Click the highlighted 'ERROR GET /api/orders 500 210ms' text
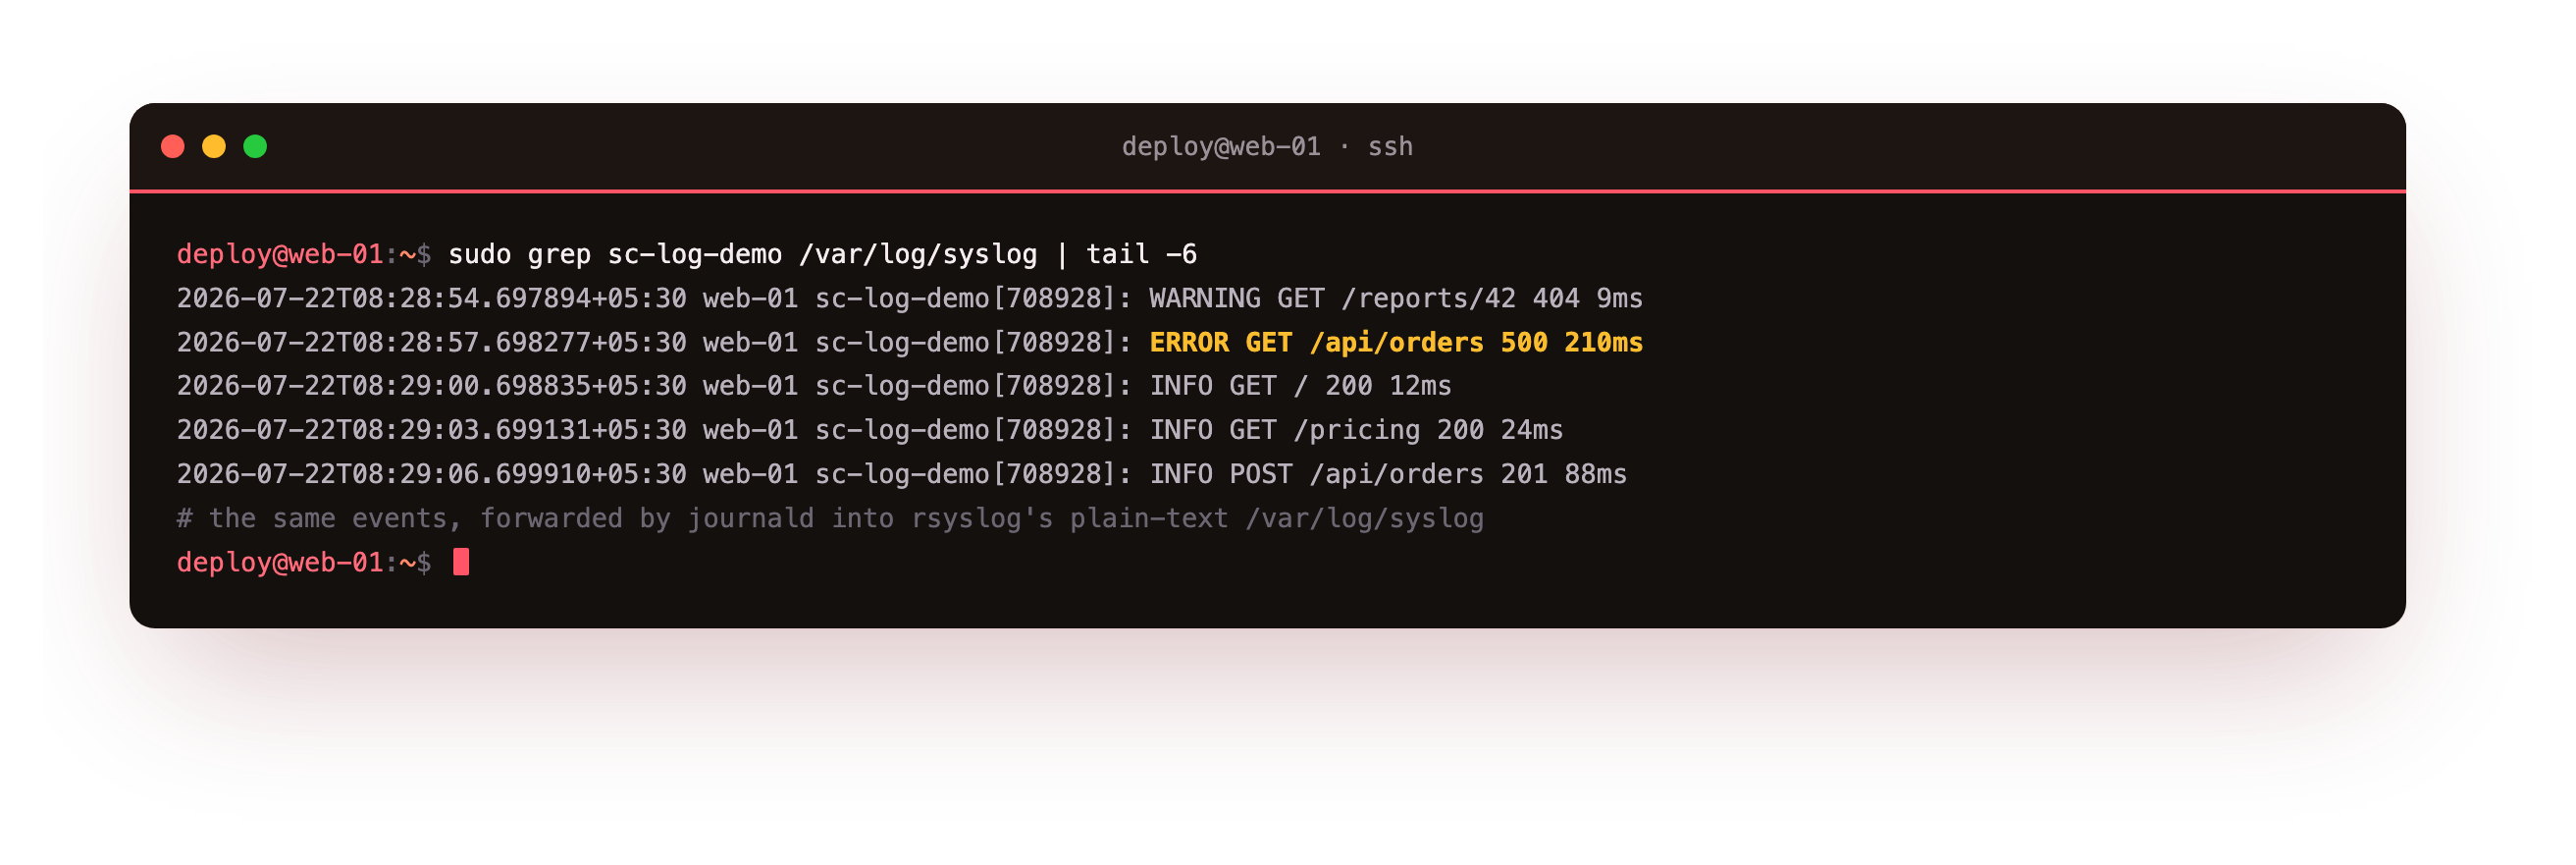The height and width of the screenshot is (865, 2576). pyautogui.click(x=1395, y=343)
